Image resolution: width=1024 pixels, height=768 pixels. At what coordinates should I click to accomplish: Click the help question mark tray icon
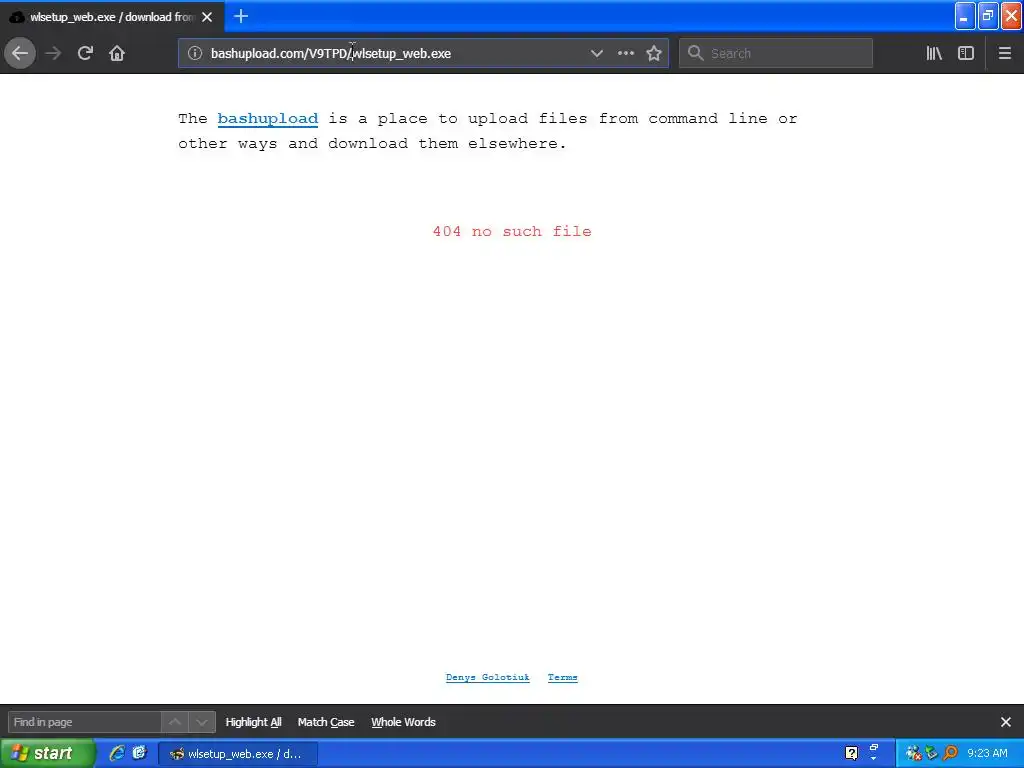(852, 753)
